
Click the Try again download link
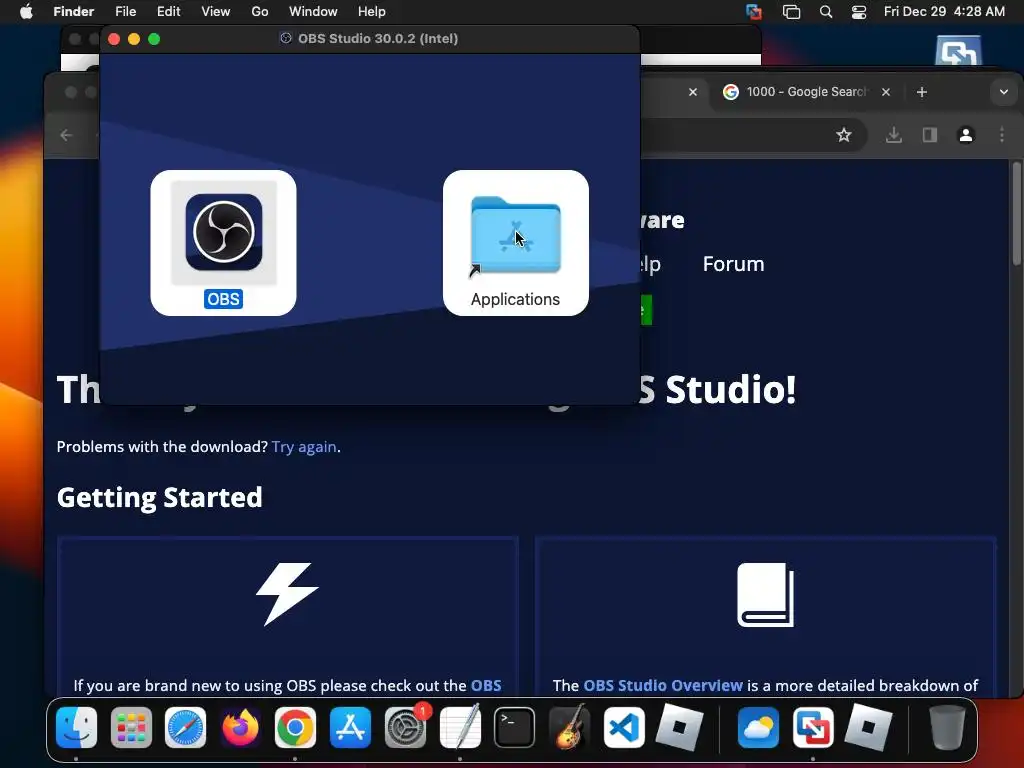tap(304, 447)
